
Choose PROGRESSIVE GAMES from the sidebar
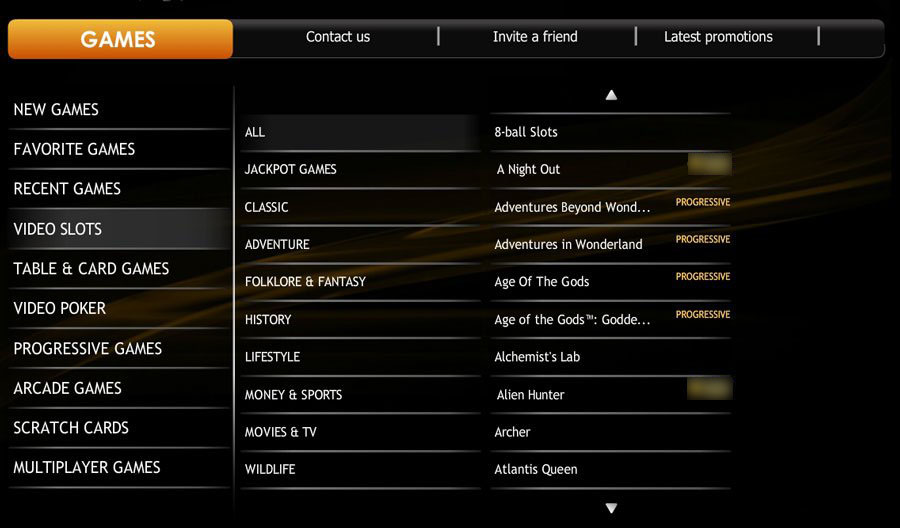click(x=87, y=349)
